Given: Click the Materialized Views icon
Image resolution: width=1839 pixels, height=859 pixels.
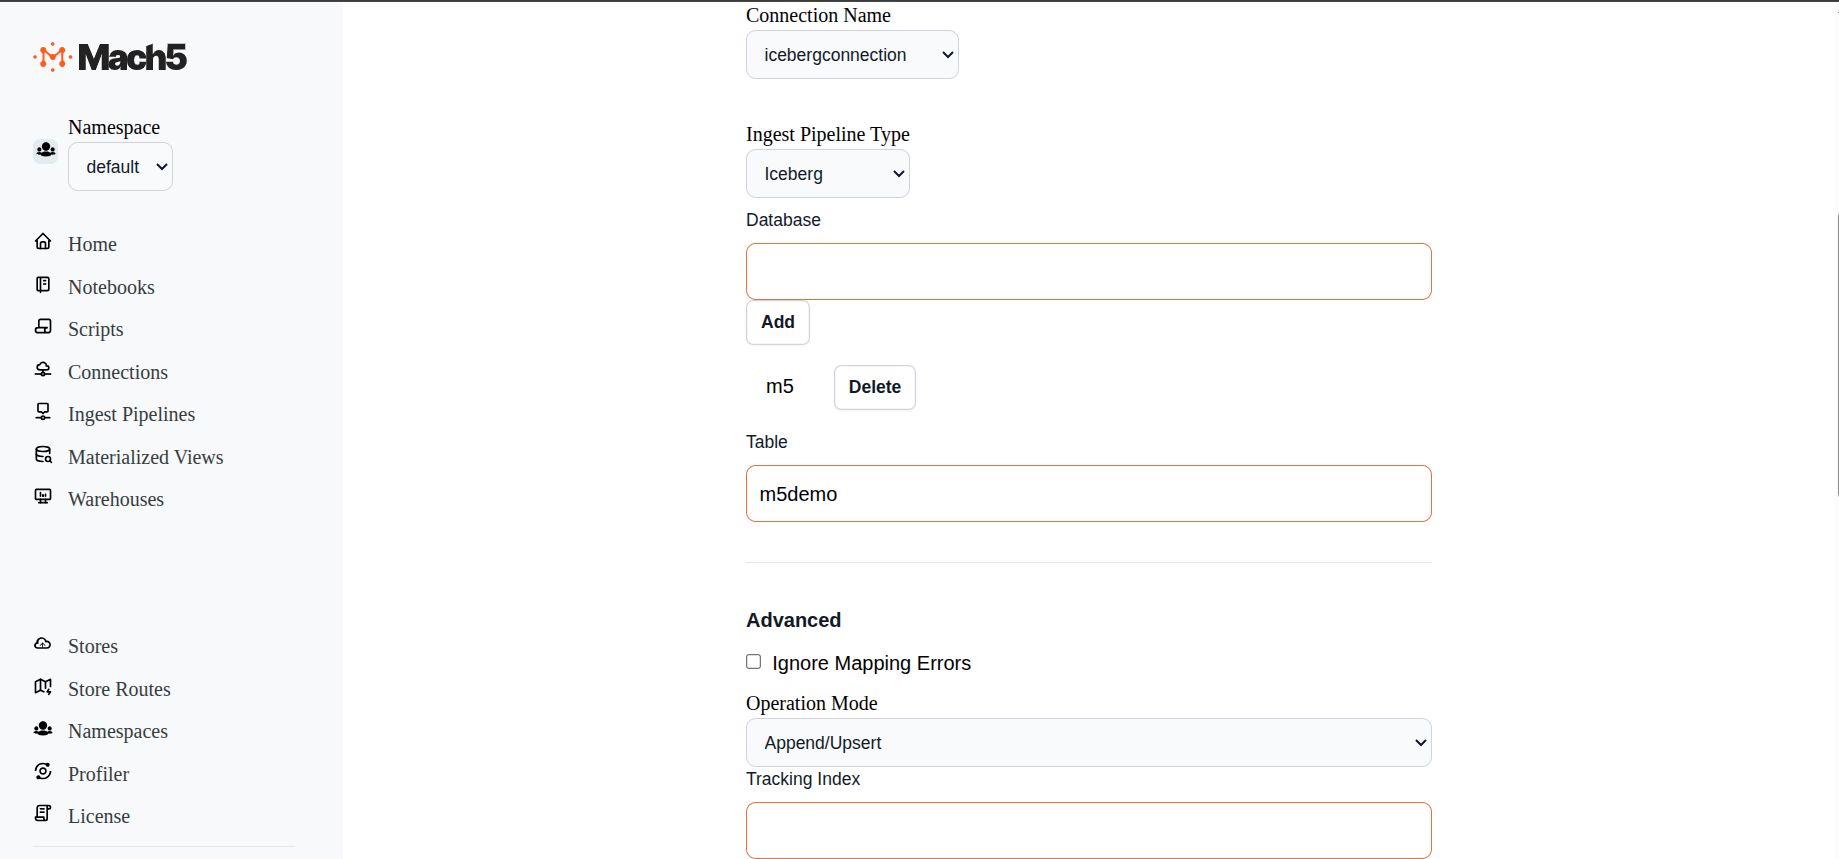Looking at the screenshot, I should (x=43, y=455).
